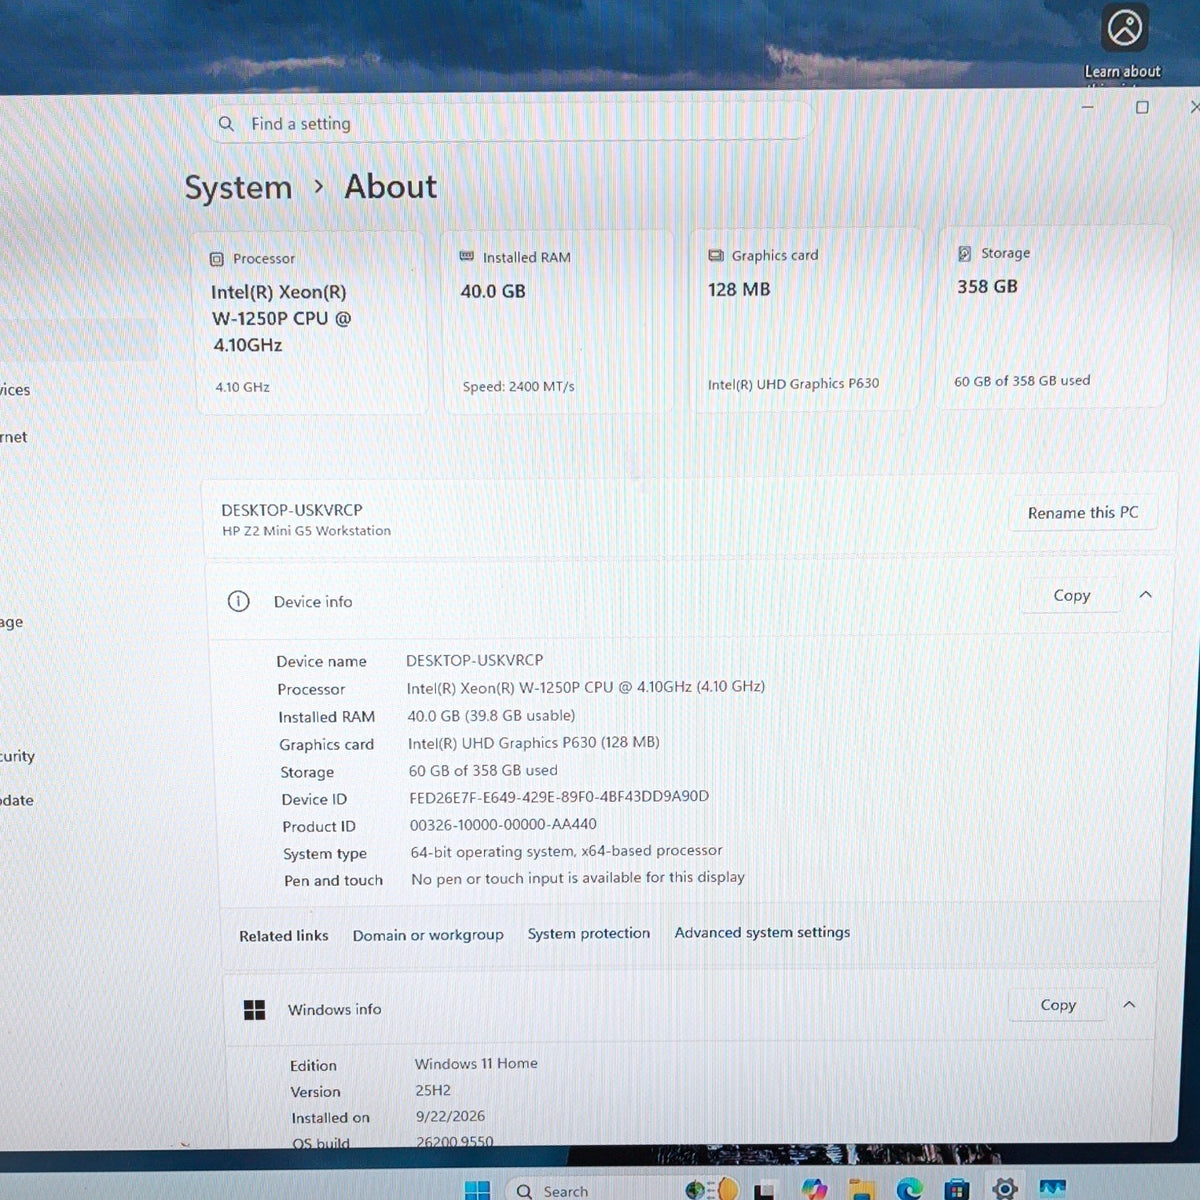Screen dimensions: 1200x1200
Task: Maximize the Settings window
Action: pos(1142,107)
